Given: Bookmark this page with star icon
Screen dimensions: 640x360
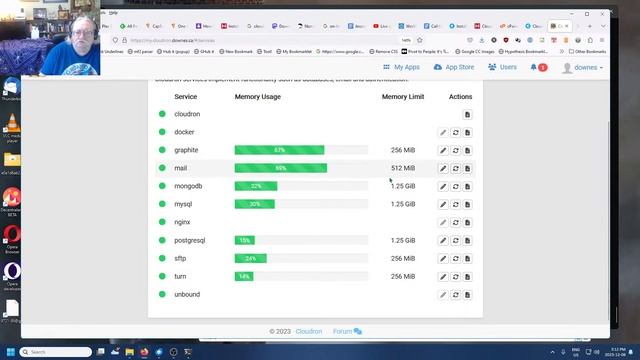Looking at the screenshot, I should tap(420, 40).
